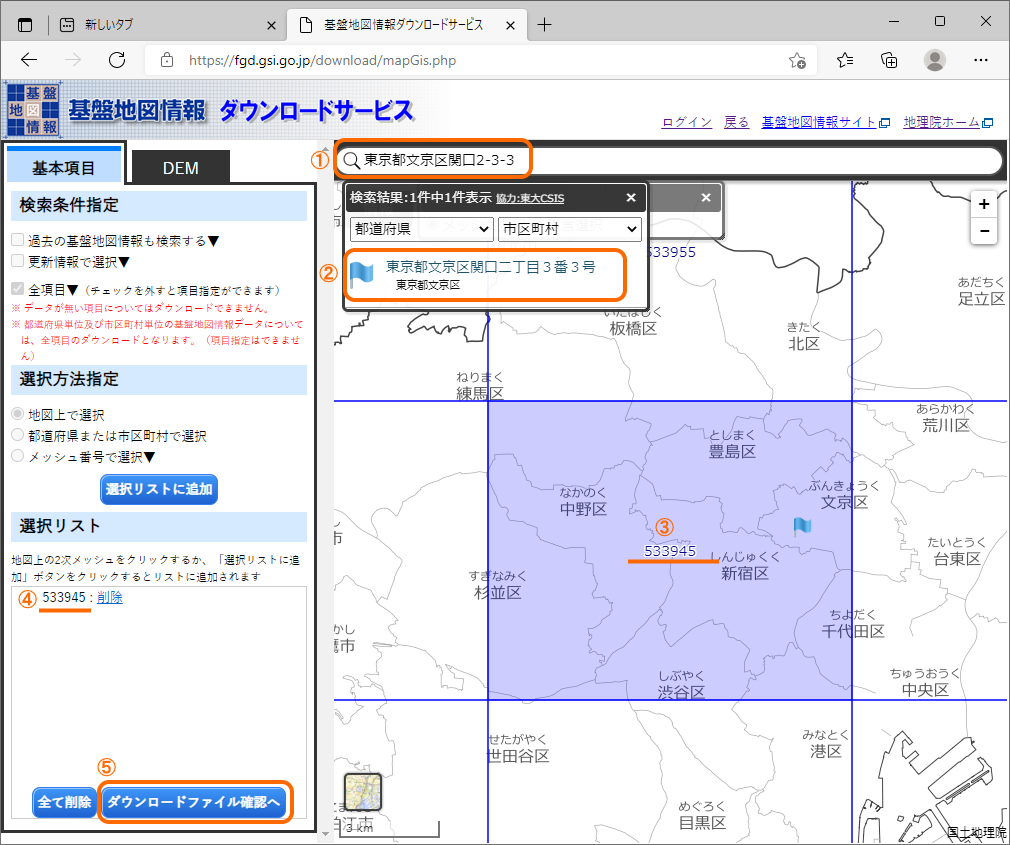Click the search result 東京都文京区関口二丁目3番3号

tap(490, 267)
